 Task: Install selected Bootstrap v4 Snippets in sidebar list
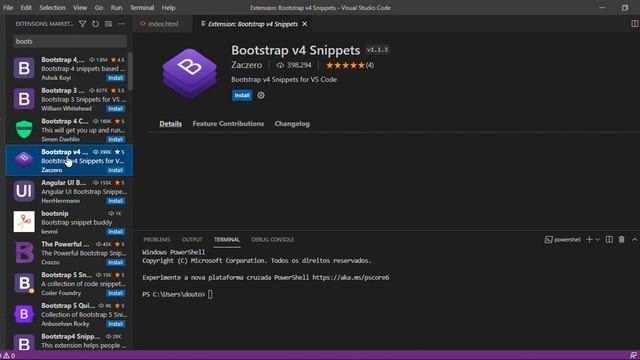click(x=116, y=170)
